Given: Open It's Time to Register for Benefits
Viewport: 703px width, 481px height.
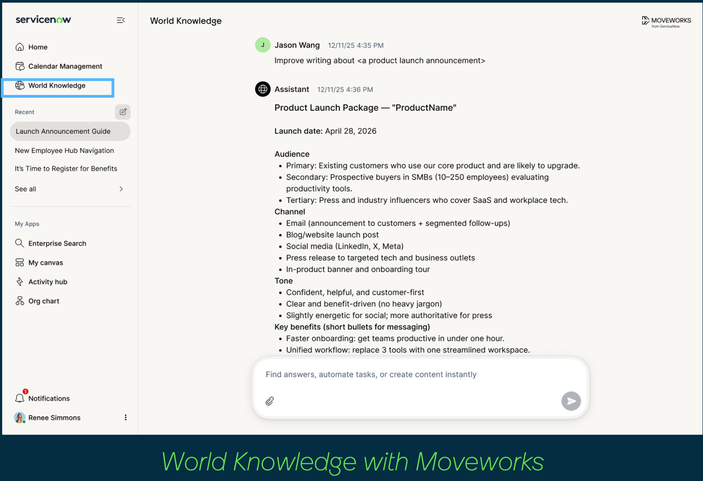Looking at the screenshot, I should 66,169.
